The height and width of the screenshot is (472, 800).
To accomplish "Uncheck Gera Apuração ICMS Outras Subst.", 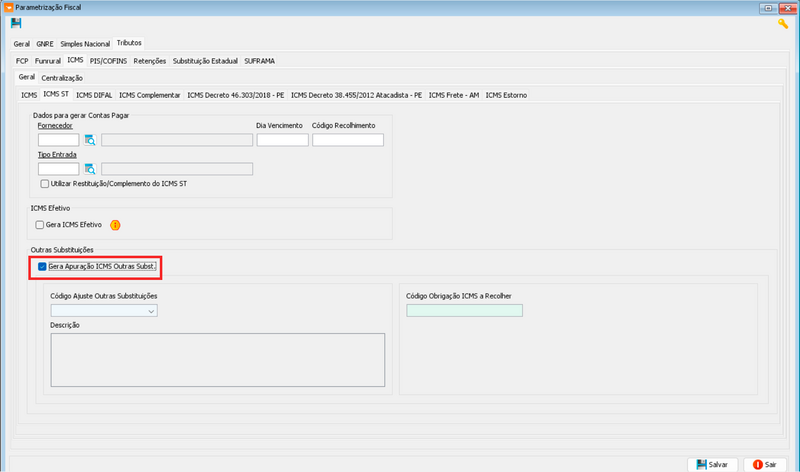I will pyautogui.click(x=41, y=267).
